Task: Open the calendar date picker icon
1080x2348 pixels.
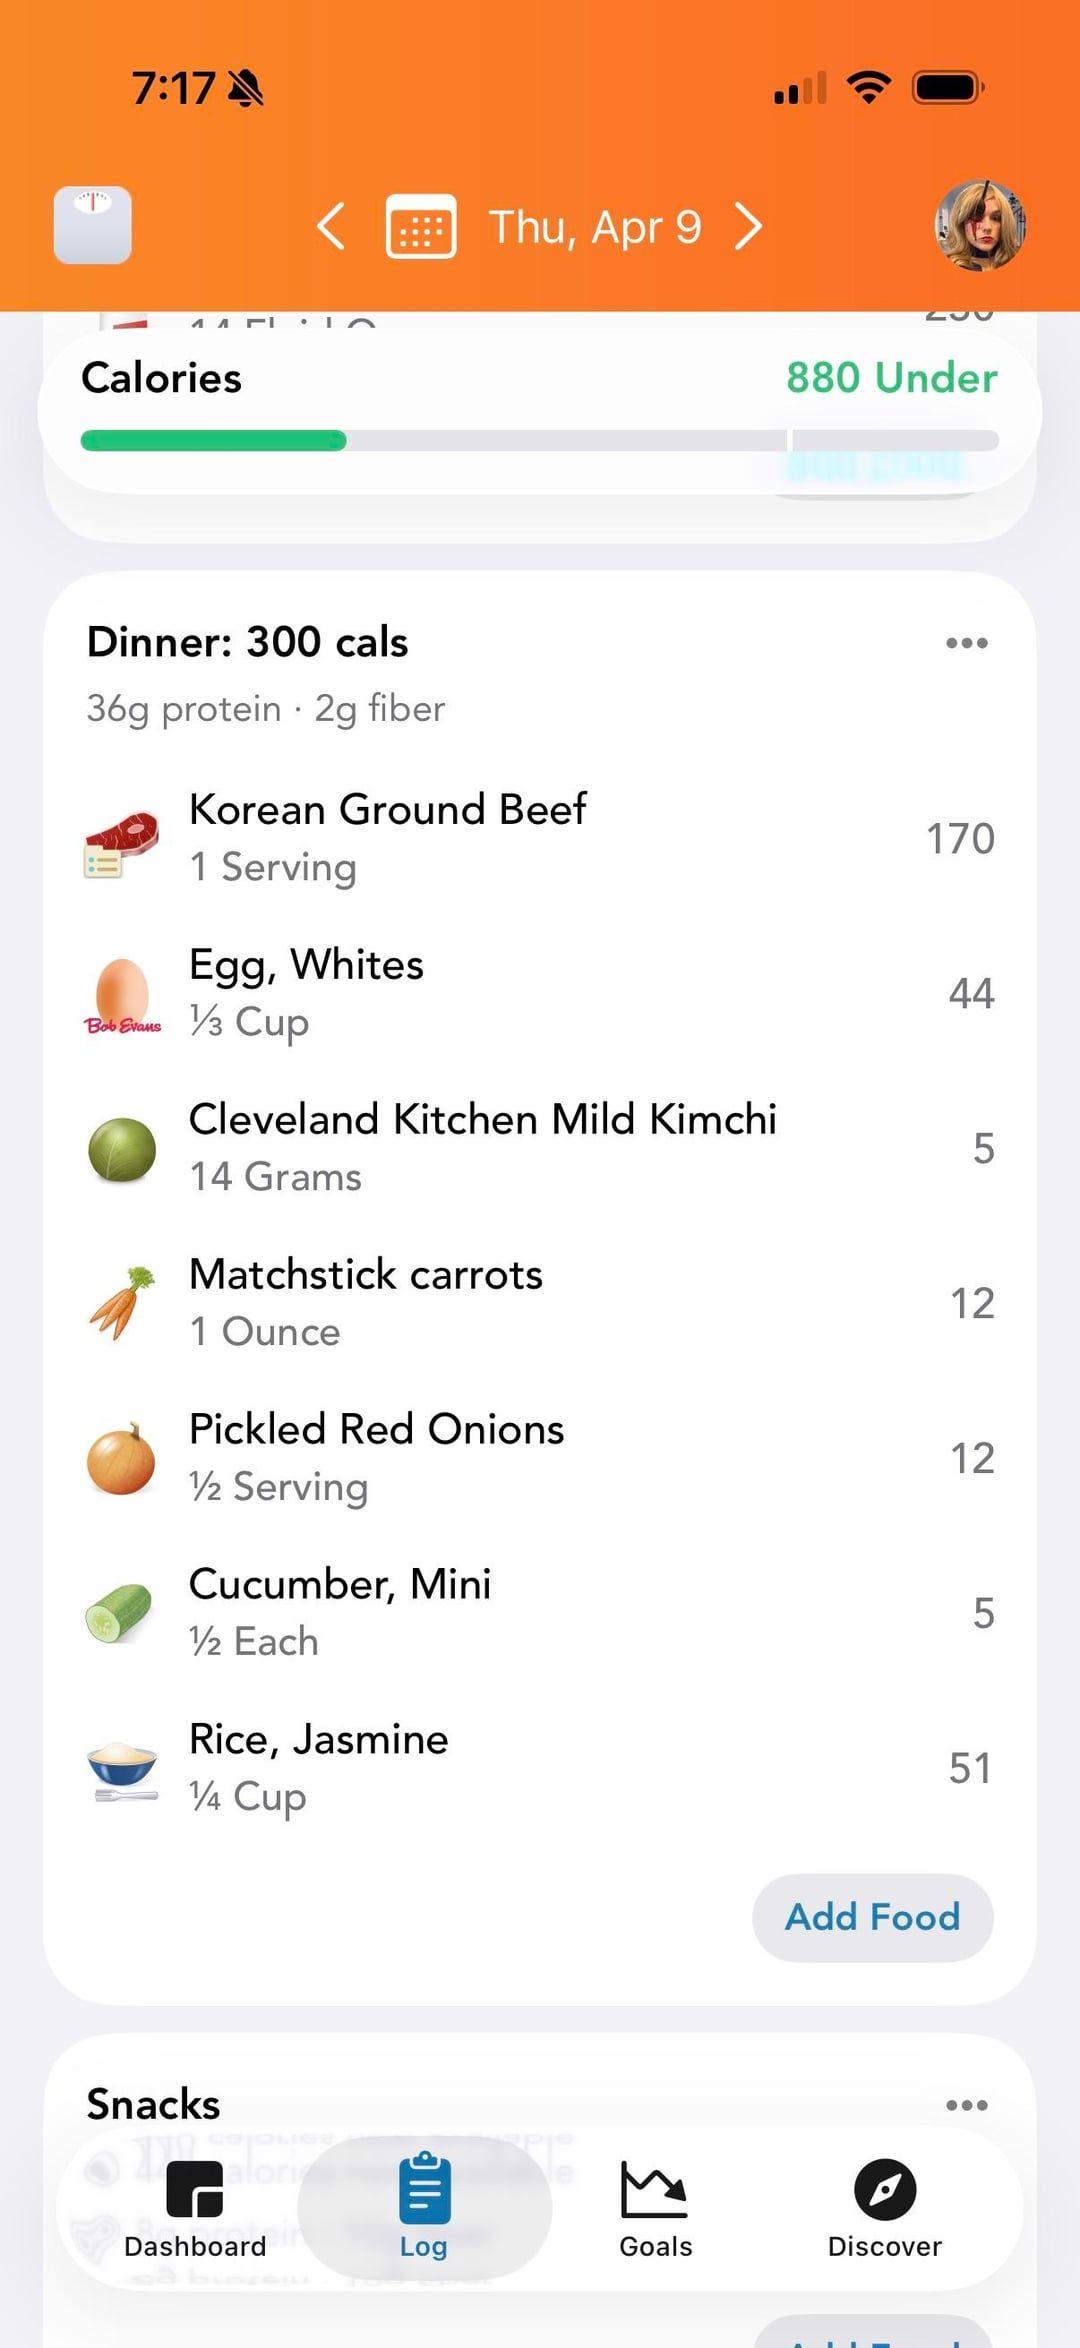Action: click(421, 227)
